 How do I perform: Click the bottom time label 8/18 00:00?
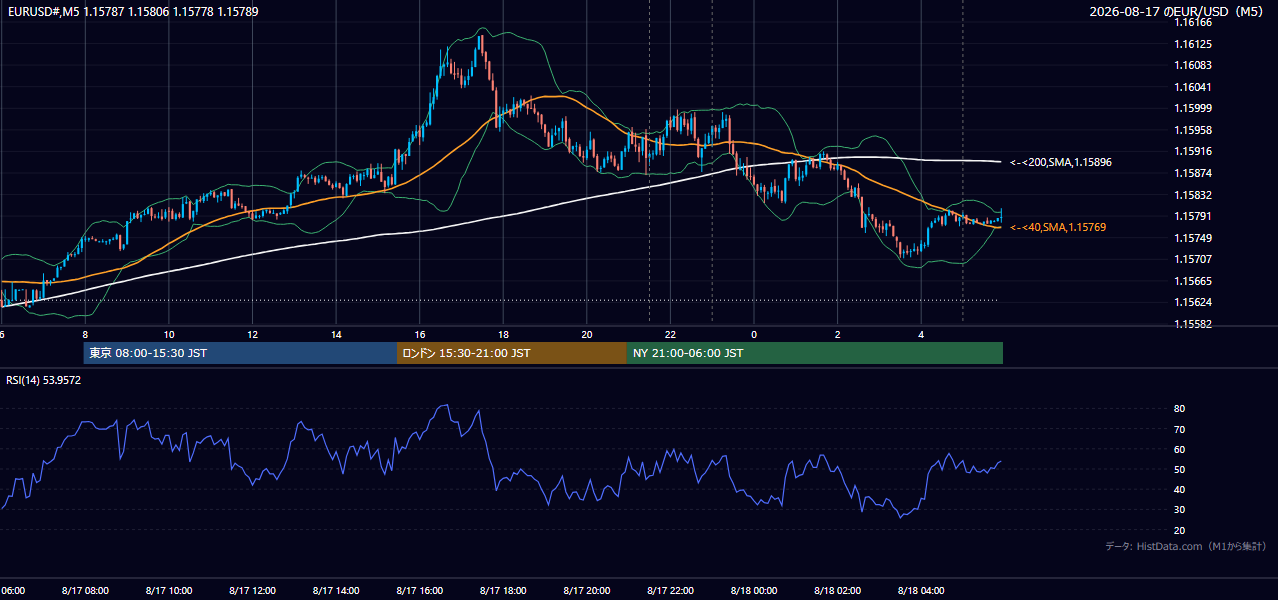tap(754, 591)
